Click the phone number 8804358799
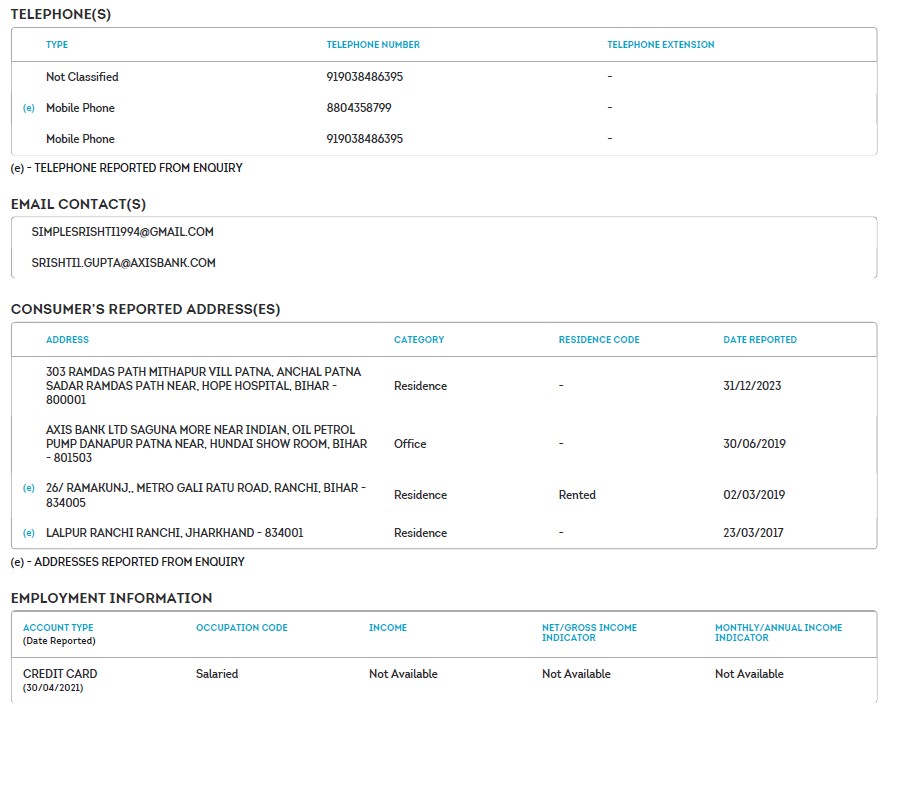 point(358,108)
